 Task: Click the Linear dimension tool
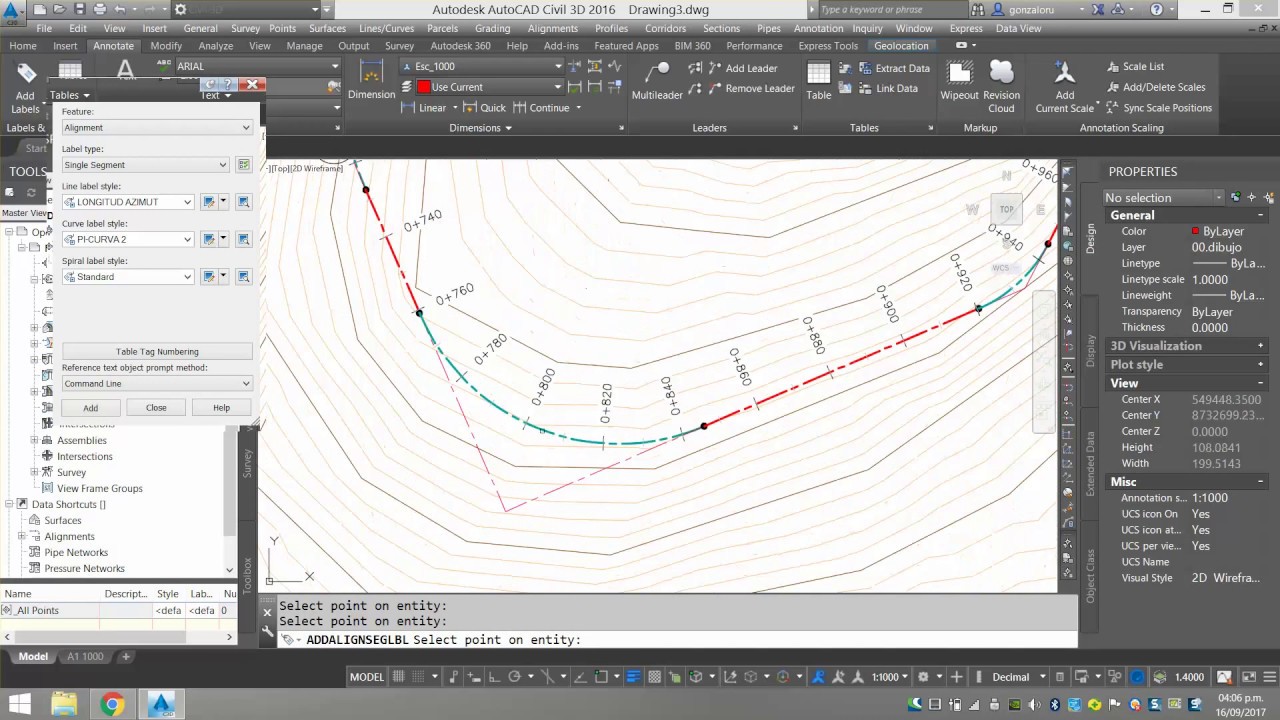pos(424,108)
